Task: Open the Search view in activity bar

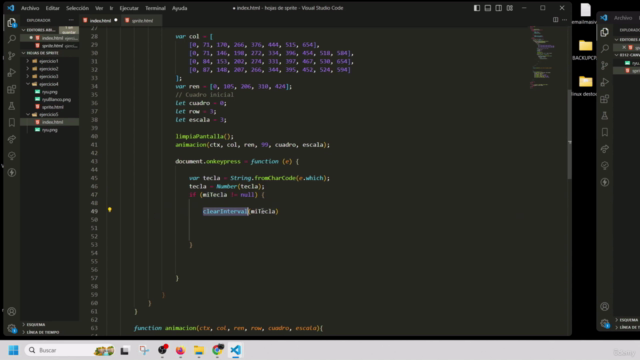Action: pos(11,39)
